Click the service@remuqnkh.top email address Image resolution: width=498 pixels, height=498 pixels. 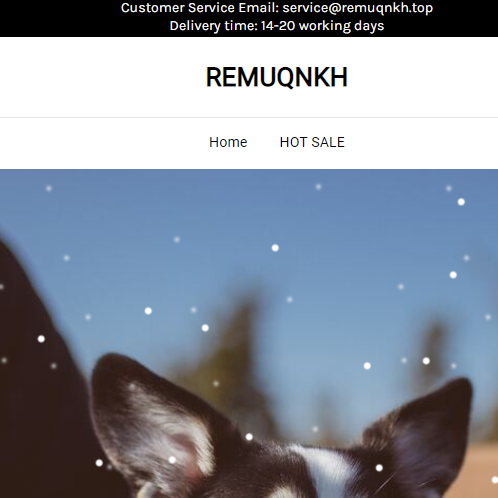click(358, 8)
